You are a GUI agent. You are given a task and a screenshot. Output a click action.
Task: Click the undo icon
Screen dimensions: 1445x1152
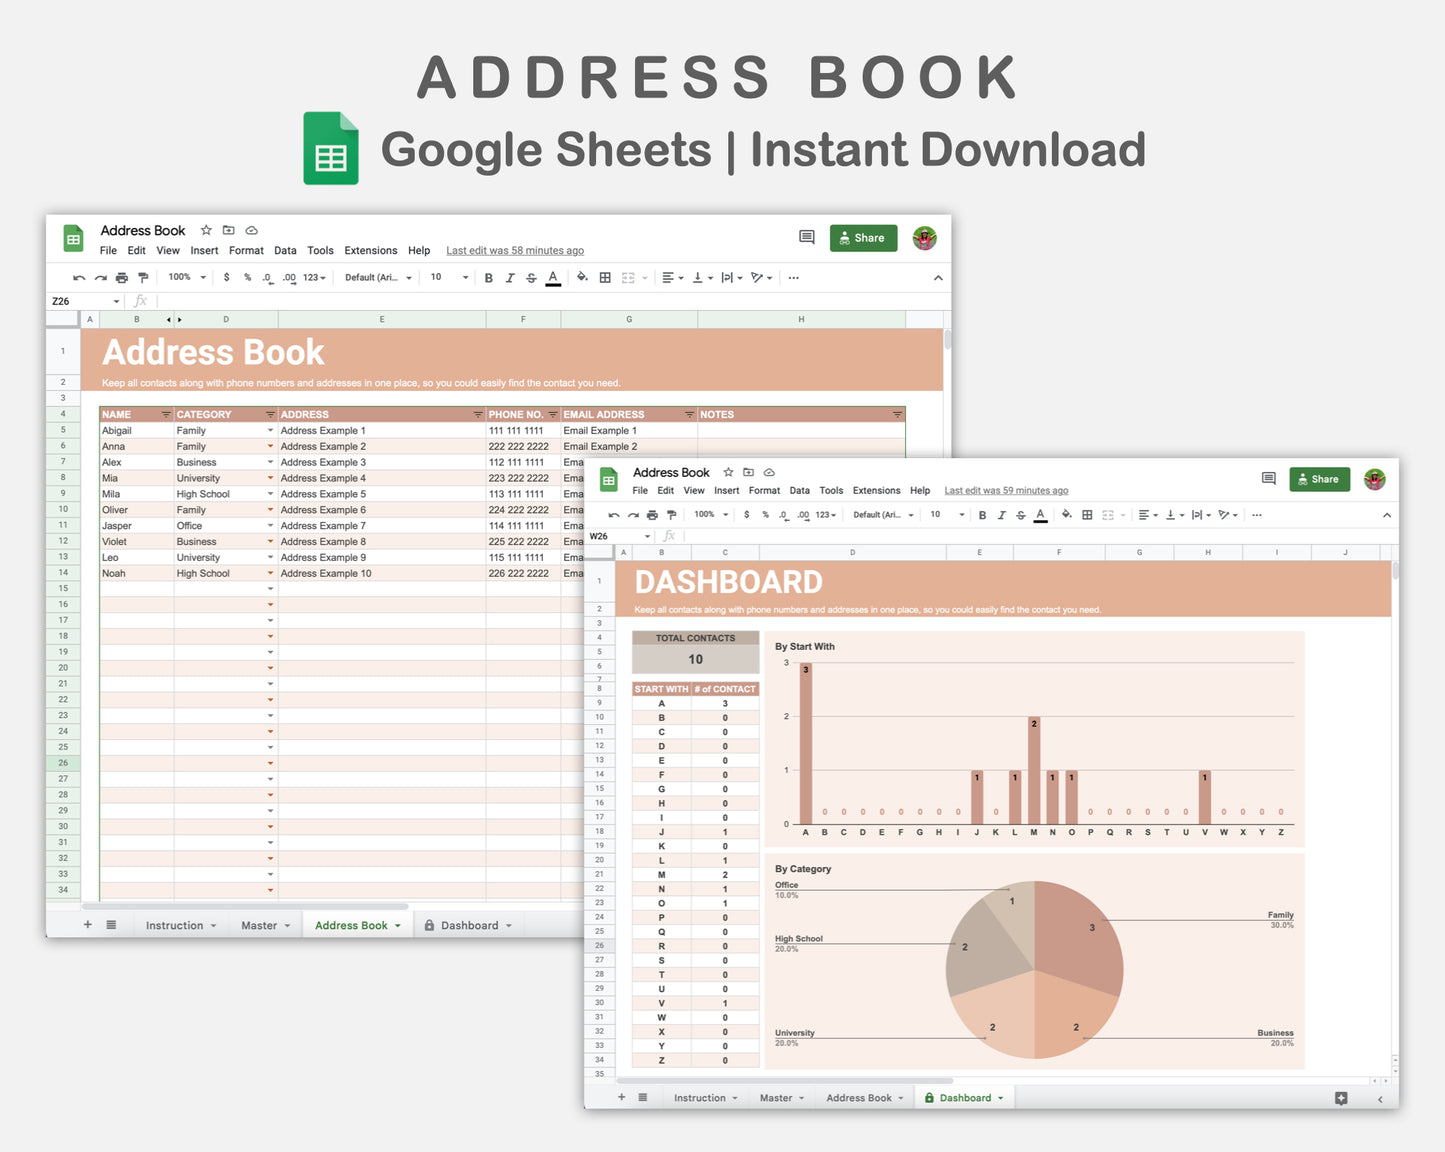78,277
